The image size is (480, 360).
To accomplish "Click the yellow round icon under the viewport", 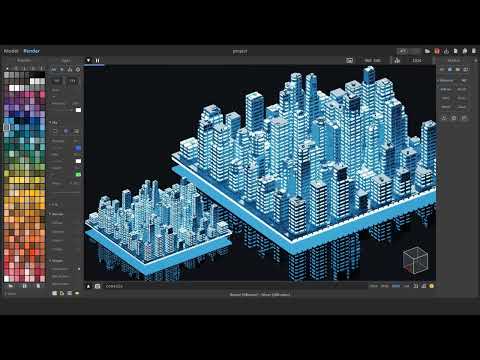I will coord(432,286).
